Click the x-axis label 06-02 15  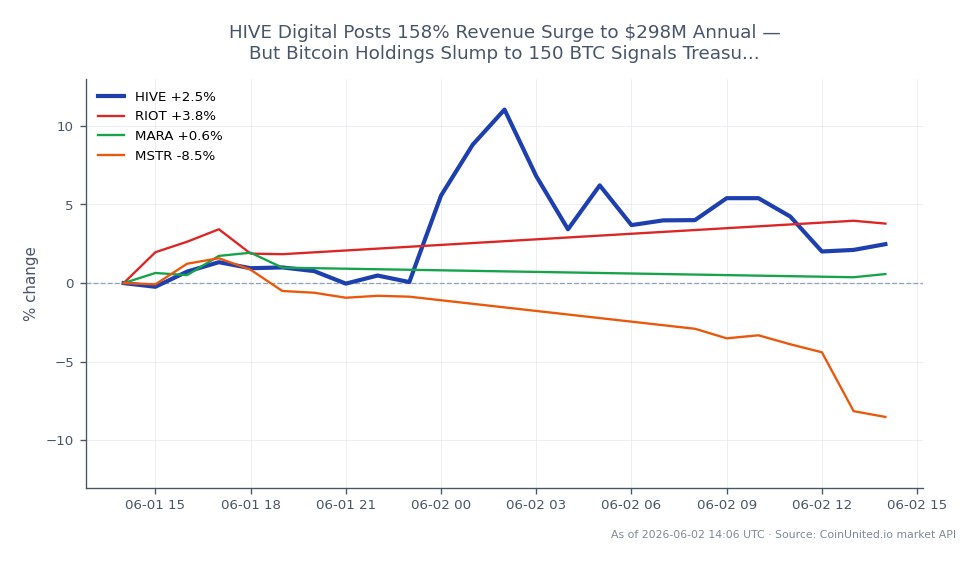pos(917,505)
